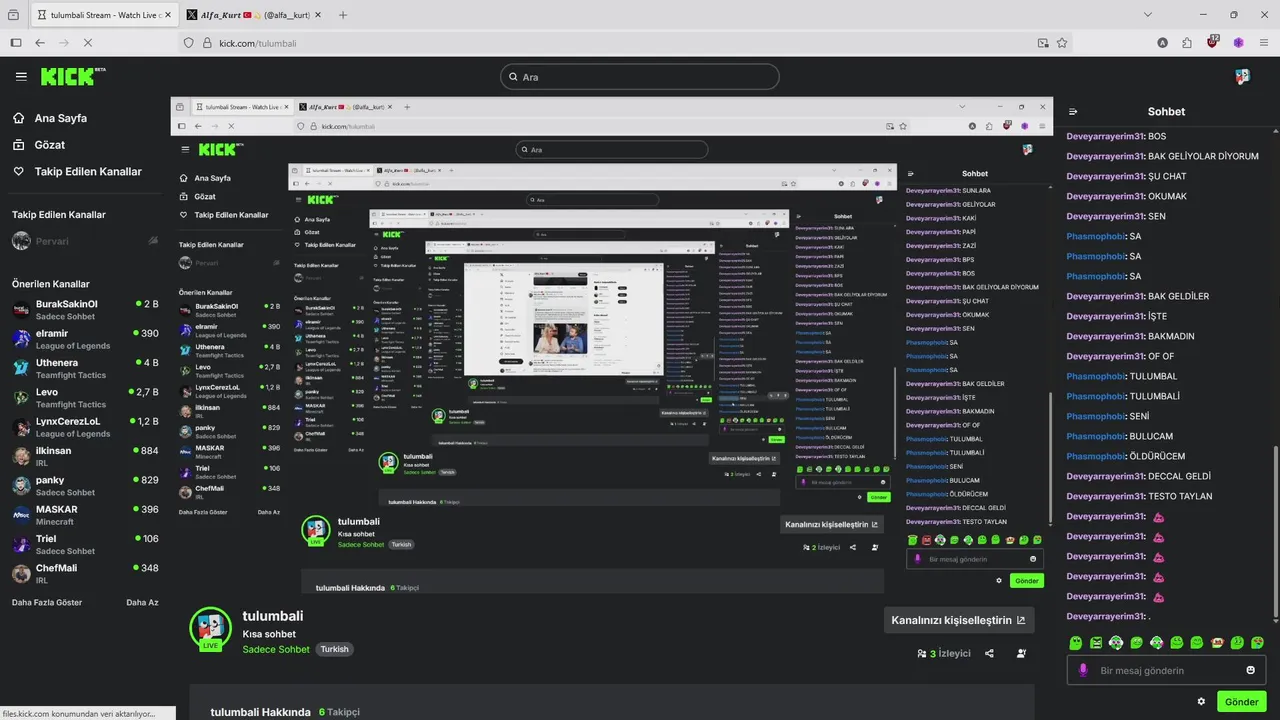Click the Turkish language tag

[x=334, y=650]
